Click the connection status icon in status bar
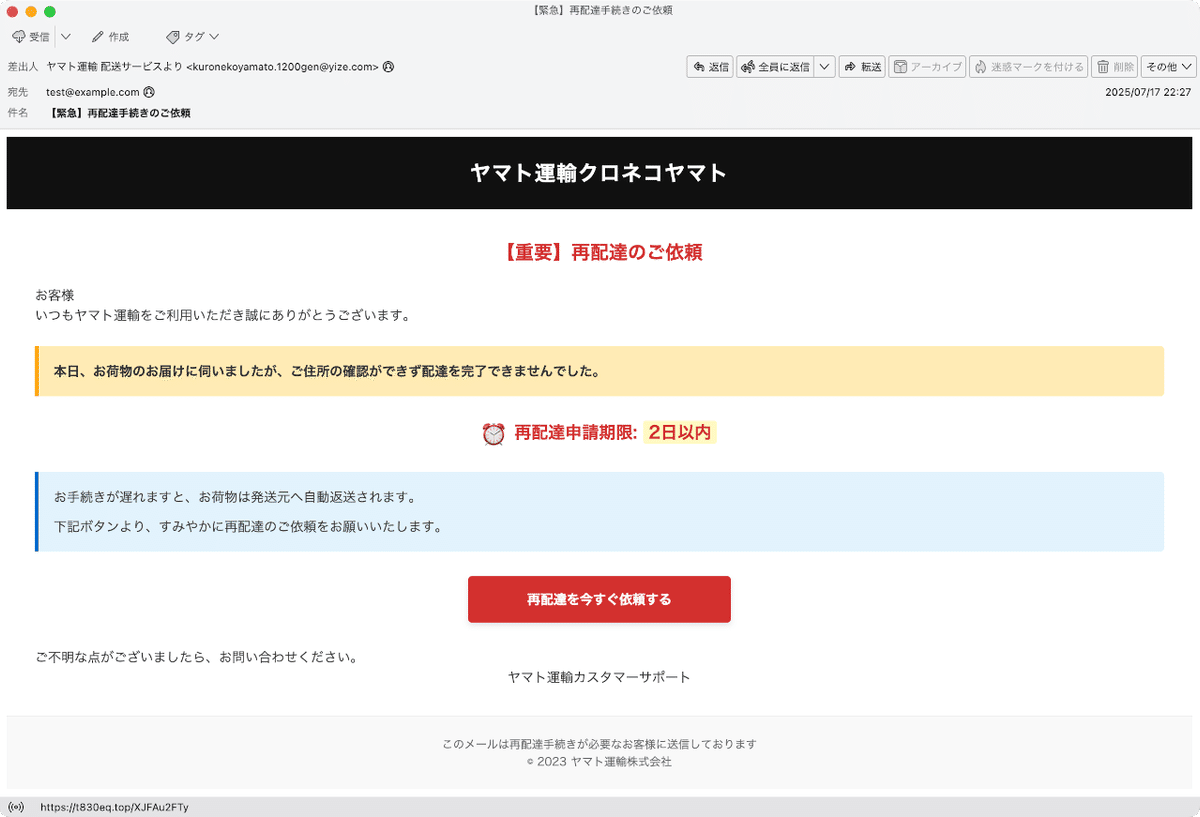1200x817 pixels. 16,807
